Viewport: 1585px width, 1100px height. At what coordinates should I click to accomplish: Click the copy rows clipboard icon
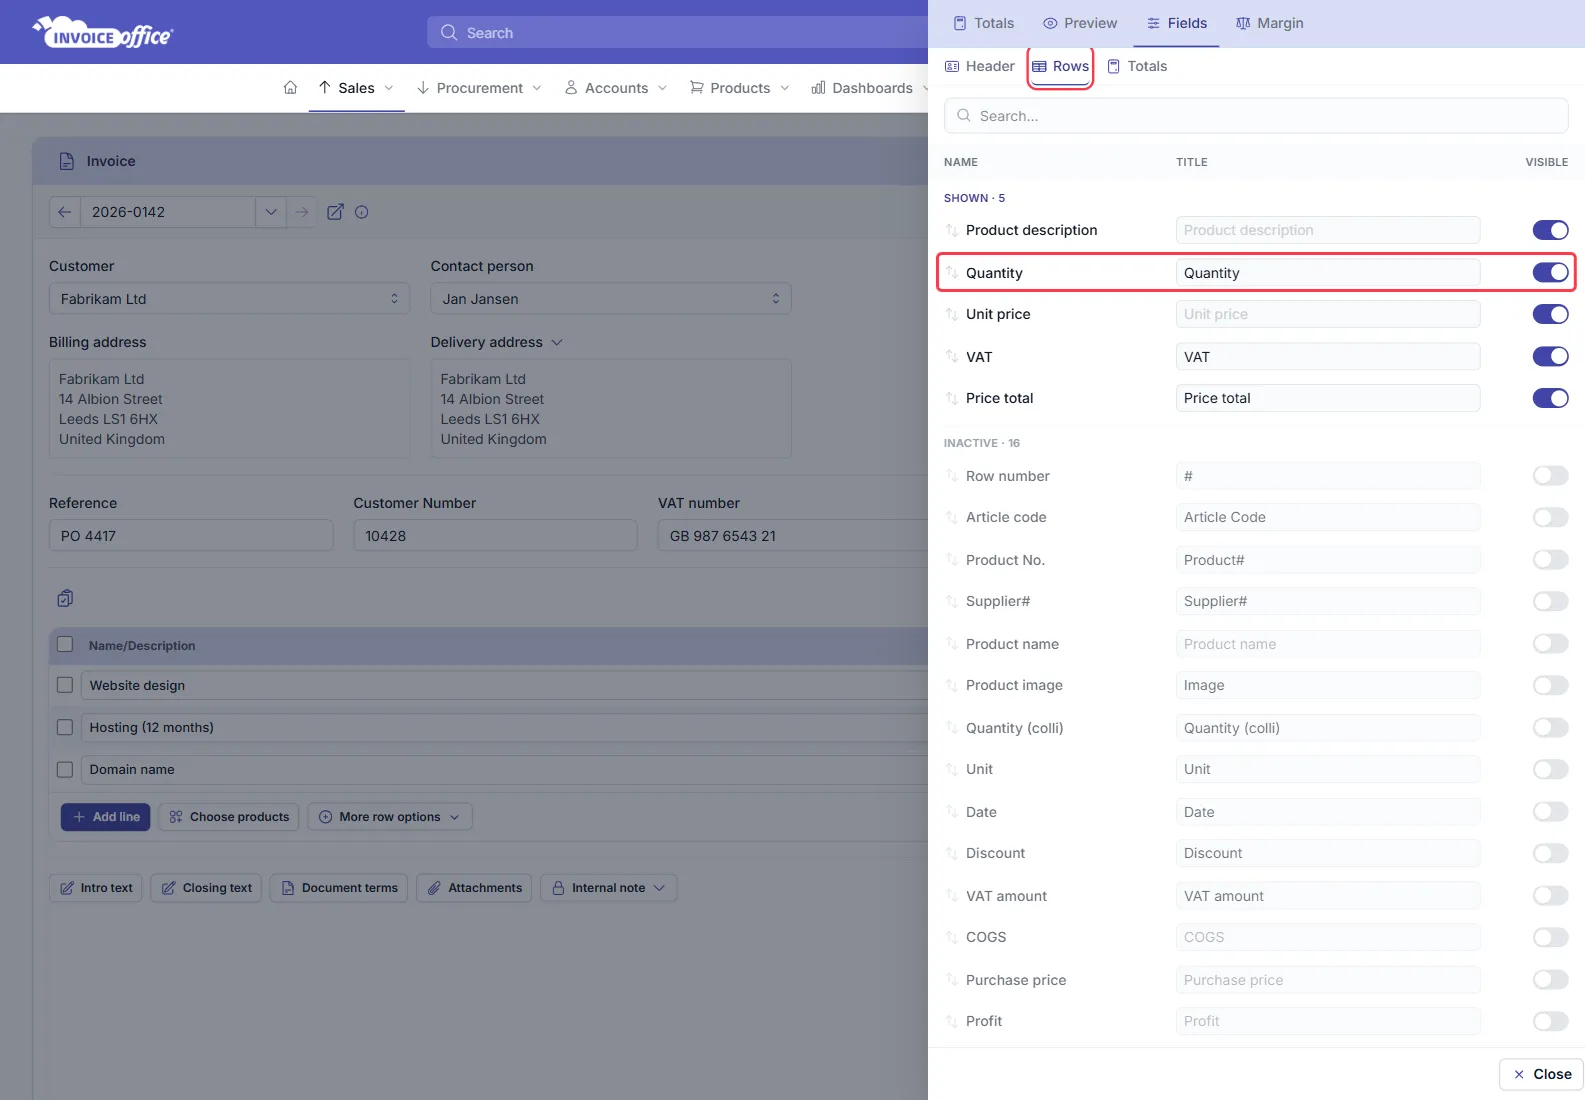(x=65, y=598)
